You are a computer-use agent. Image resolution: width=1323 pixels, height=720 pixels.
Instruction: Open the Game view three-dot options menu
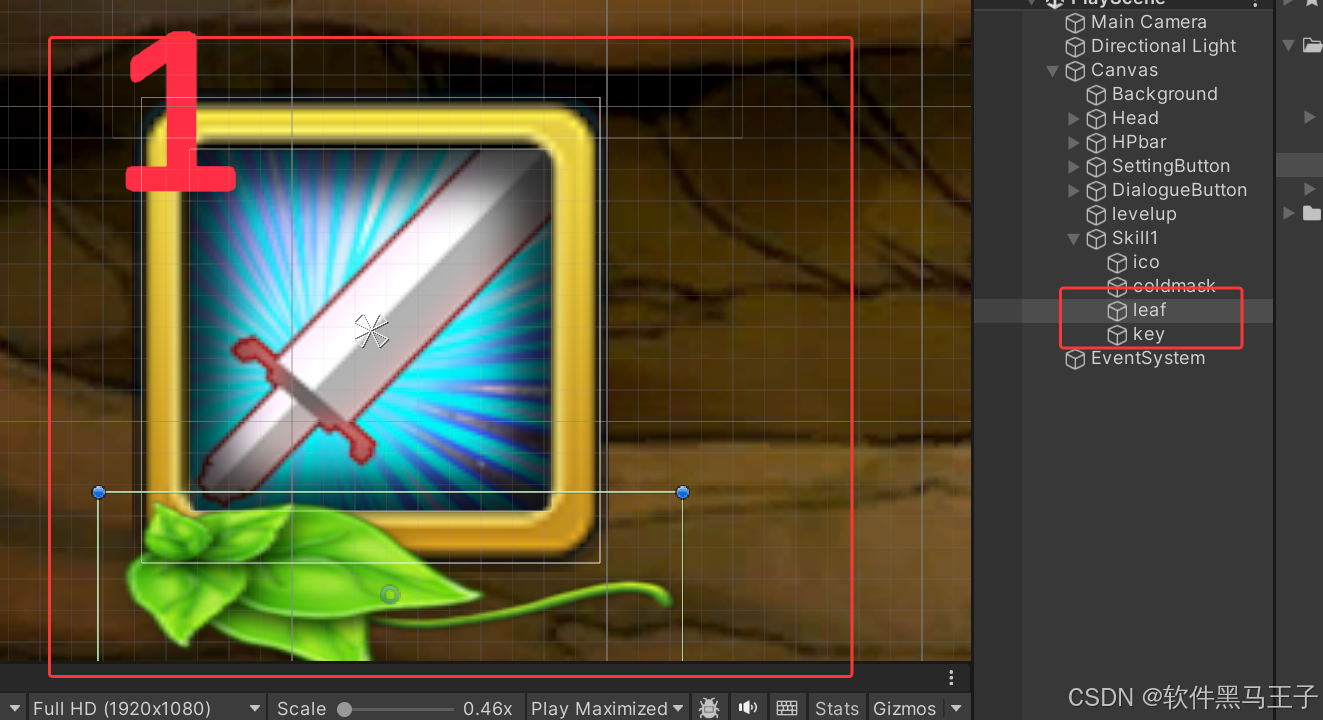tap(951, 677)
